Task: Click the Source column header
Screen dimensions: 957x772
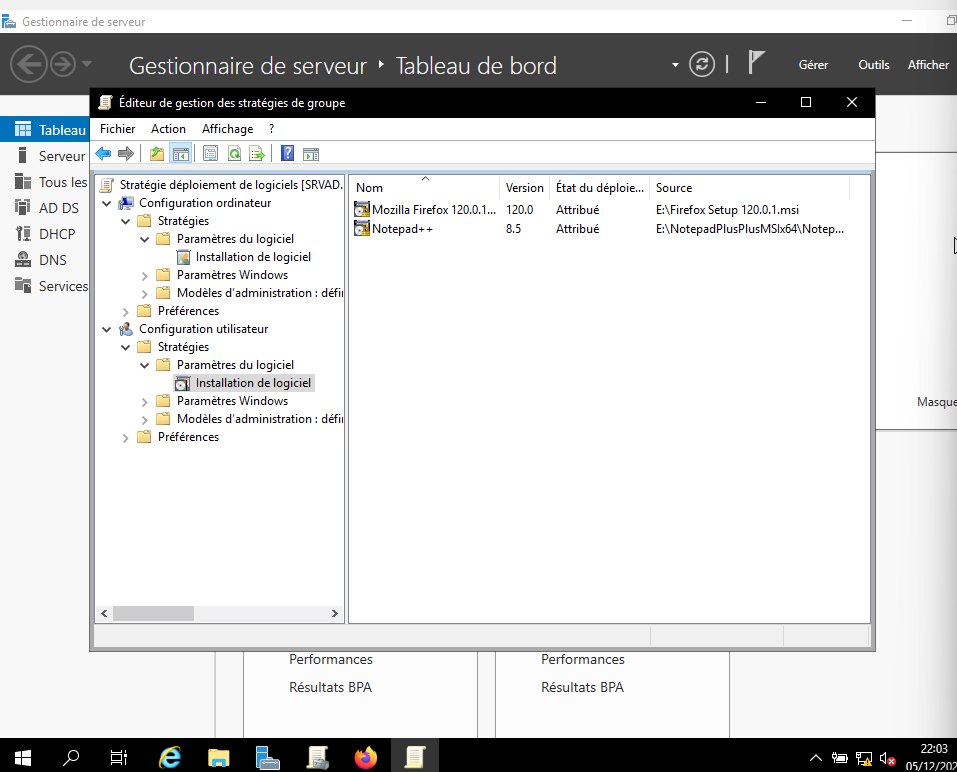Action: coord(673,188)
